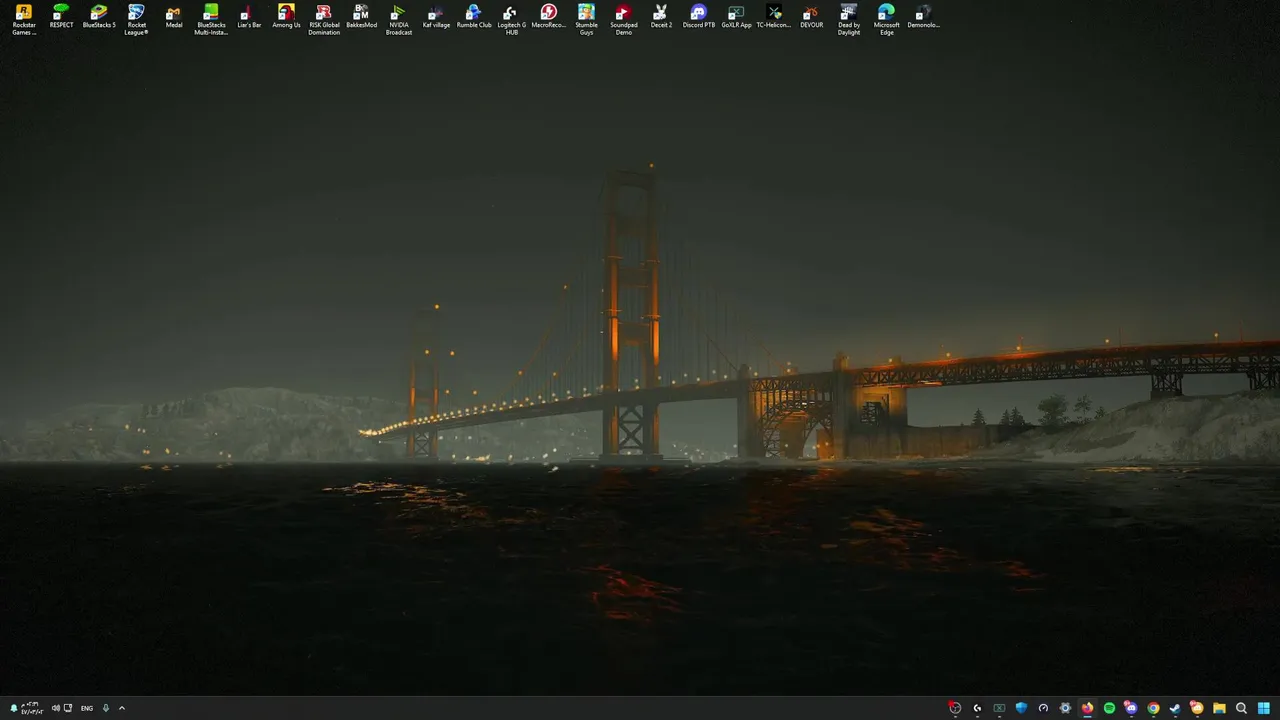This screenshot has height=720, width=1280.
Task: Open GoXLR app in the taskbar
Action: [x=999, y=708]
